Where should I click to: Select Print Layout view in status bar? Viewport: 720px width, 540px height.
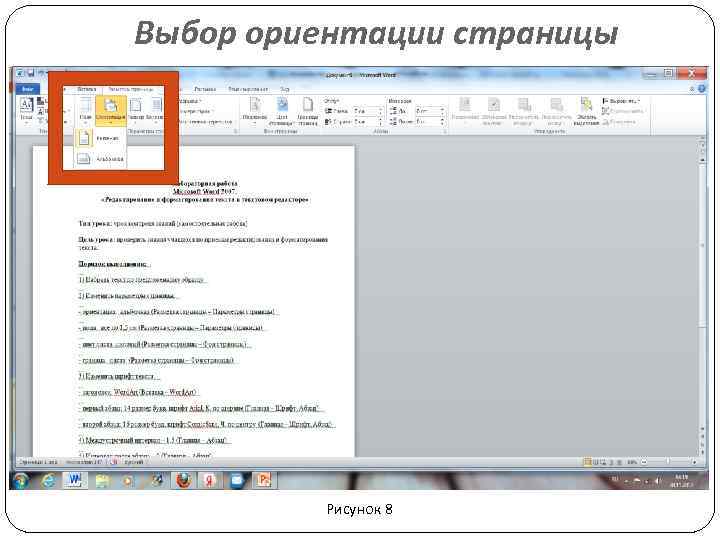pos(587,462)
